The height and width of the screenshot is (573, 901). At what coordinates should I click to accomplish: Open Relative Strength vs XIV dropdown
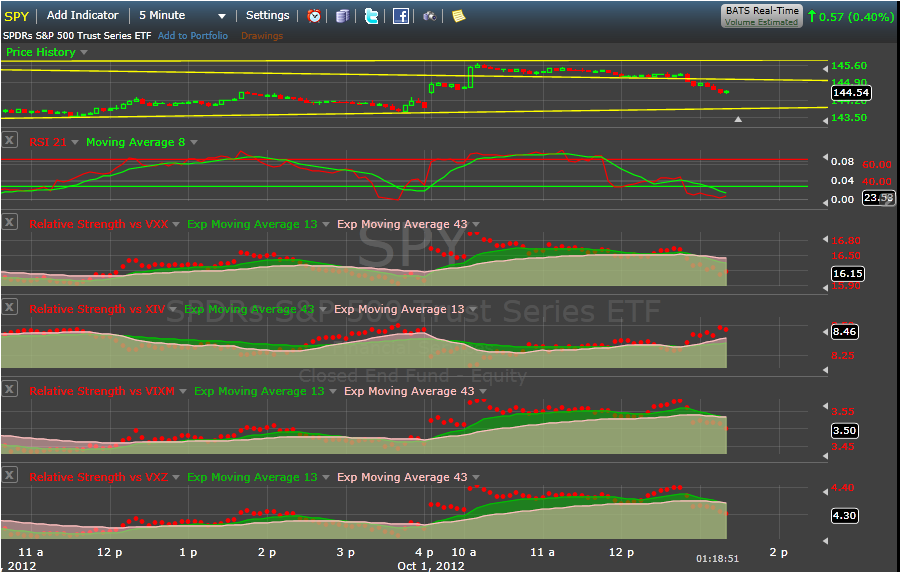173,310
